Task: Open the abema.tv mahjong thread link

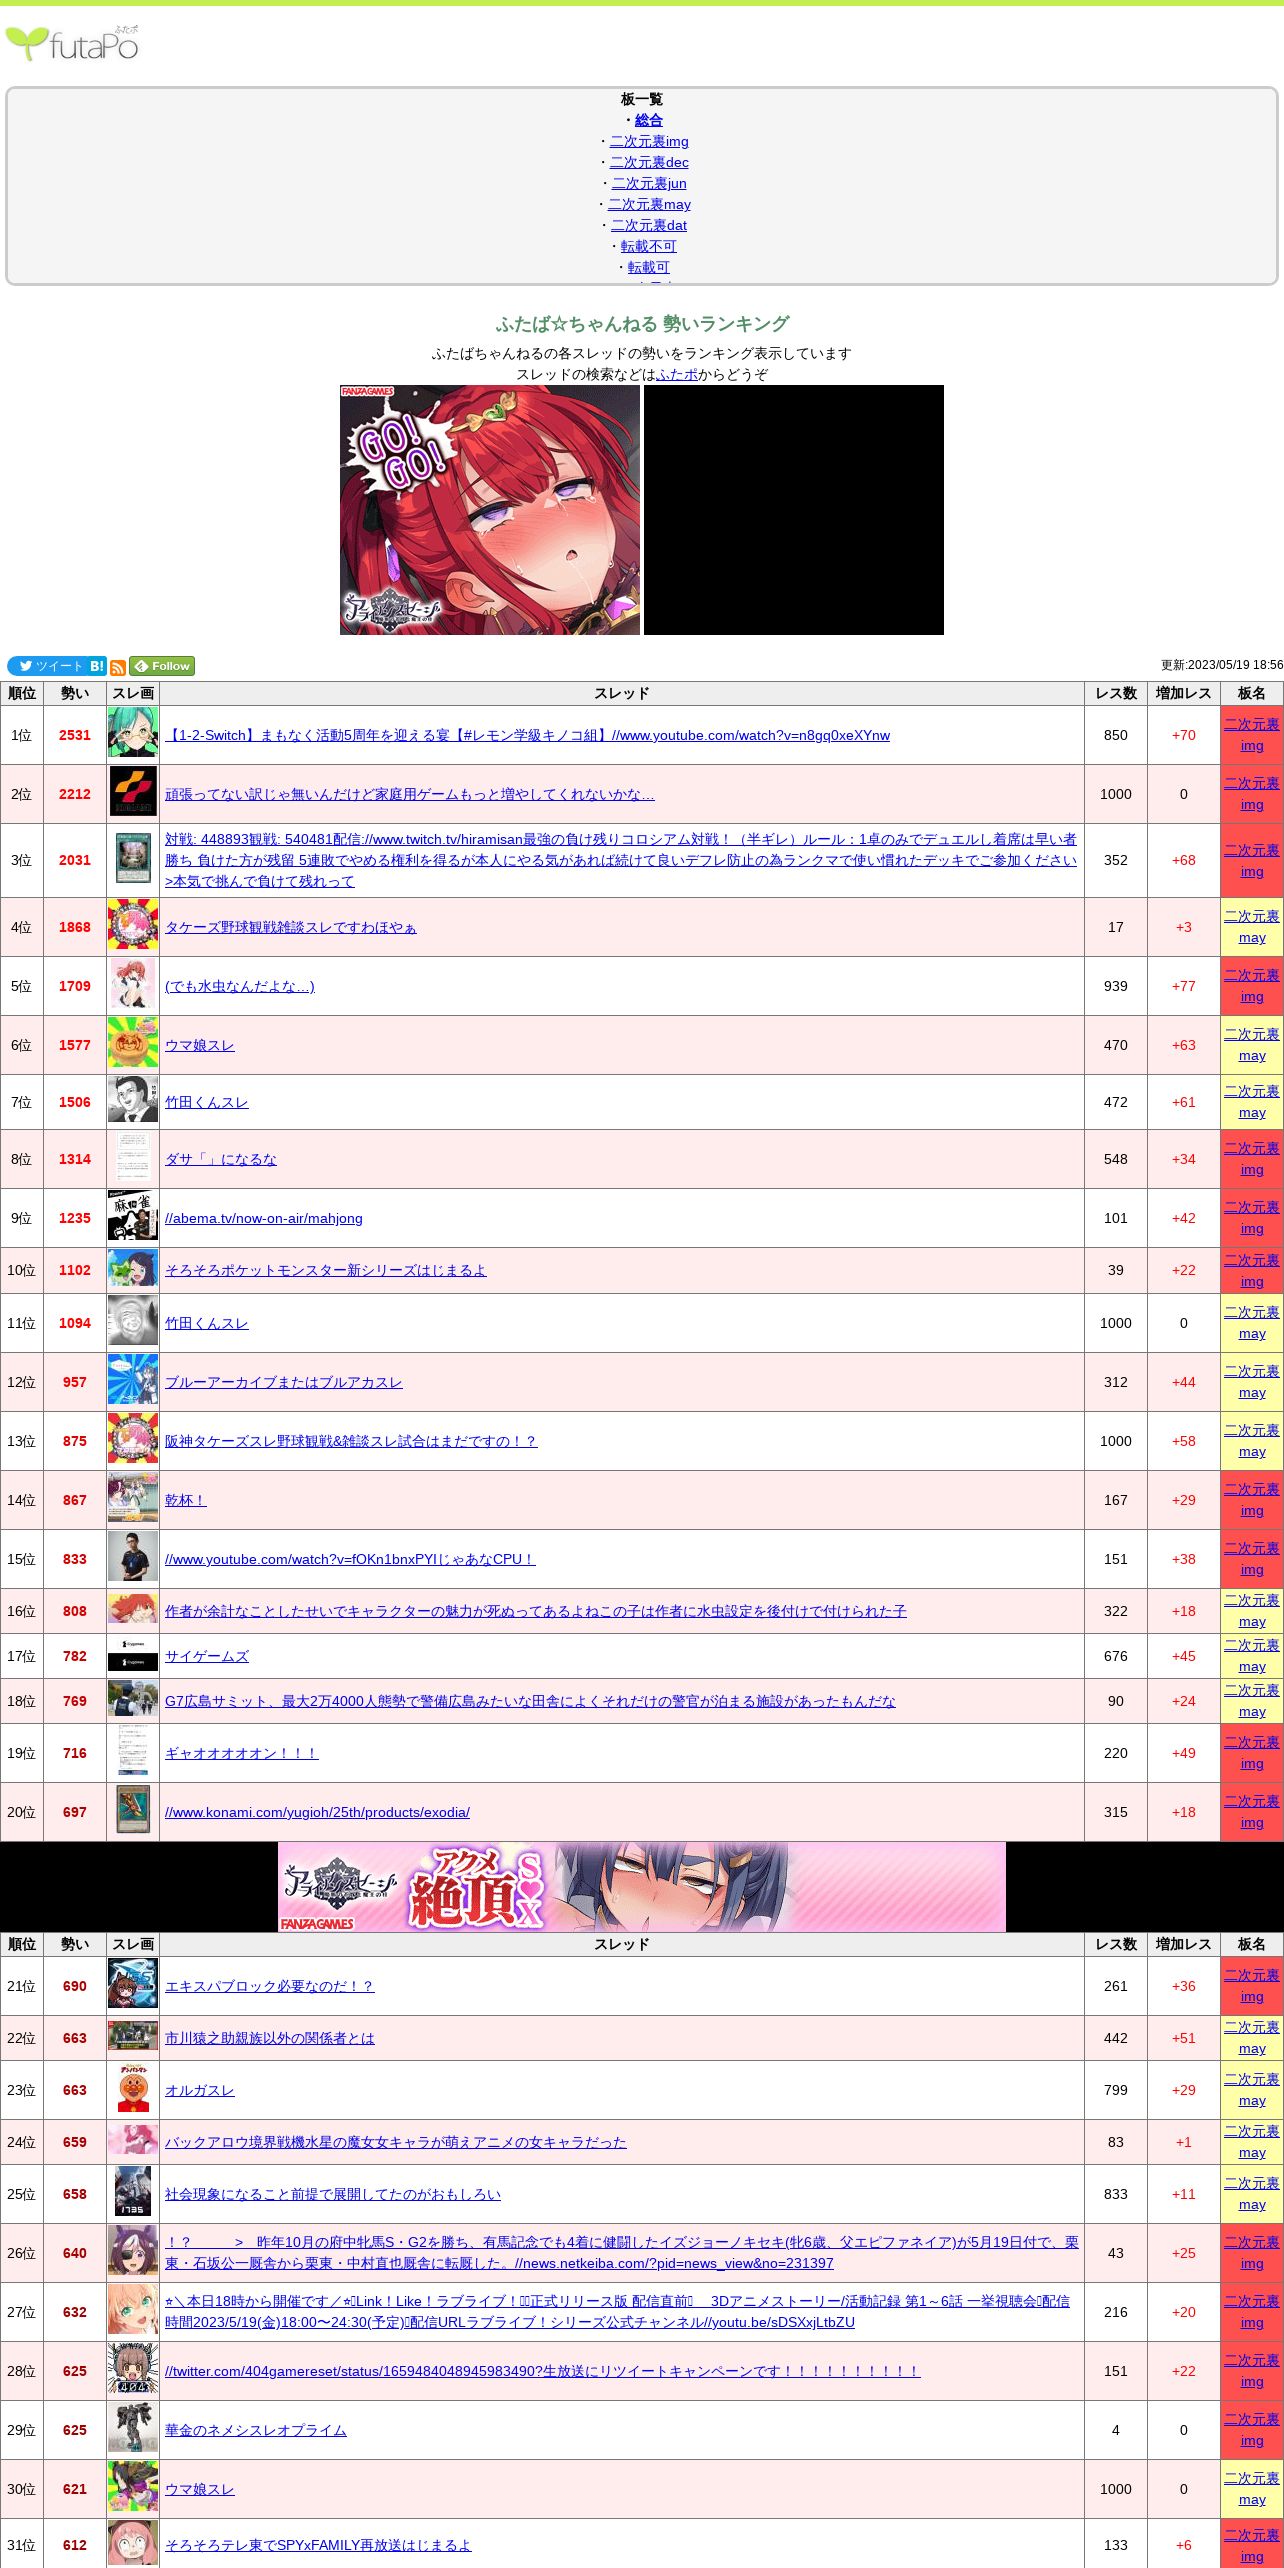Action: pos(264,1218)
